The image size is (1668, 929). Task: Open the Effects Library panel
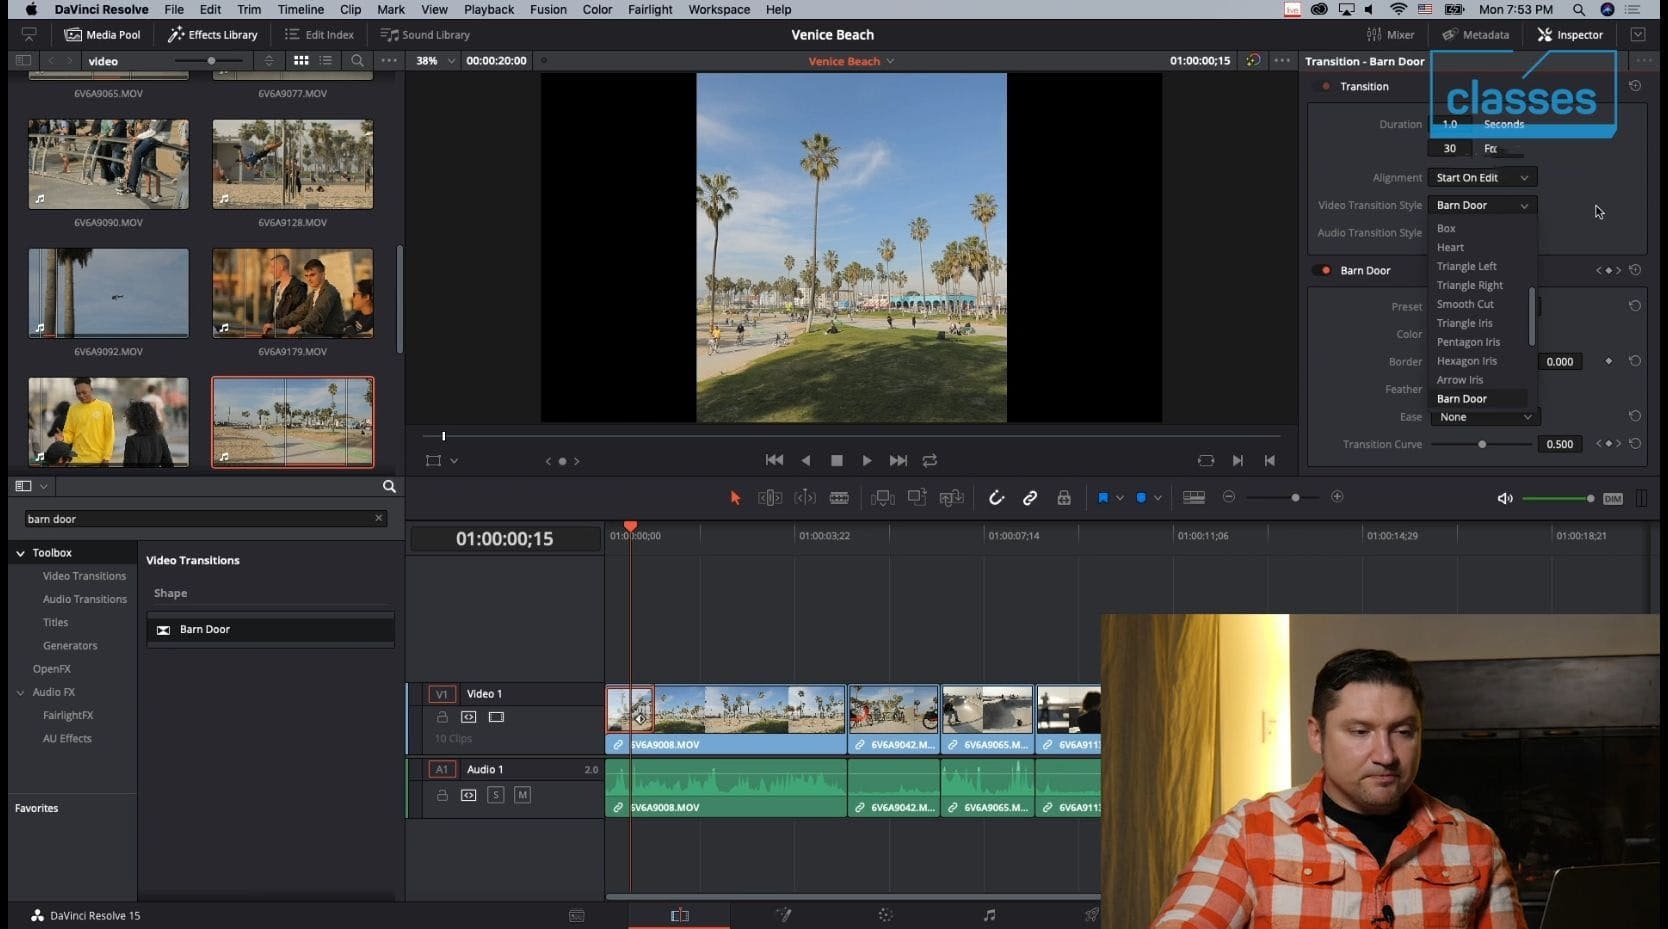(x=212, y=35)
